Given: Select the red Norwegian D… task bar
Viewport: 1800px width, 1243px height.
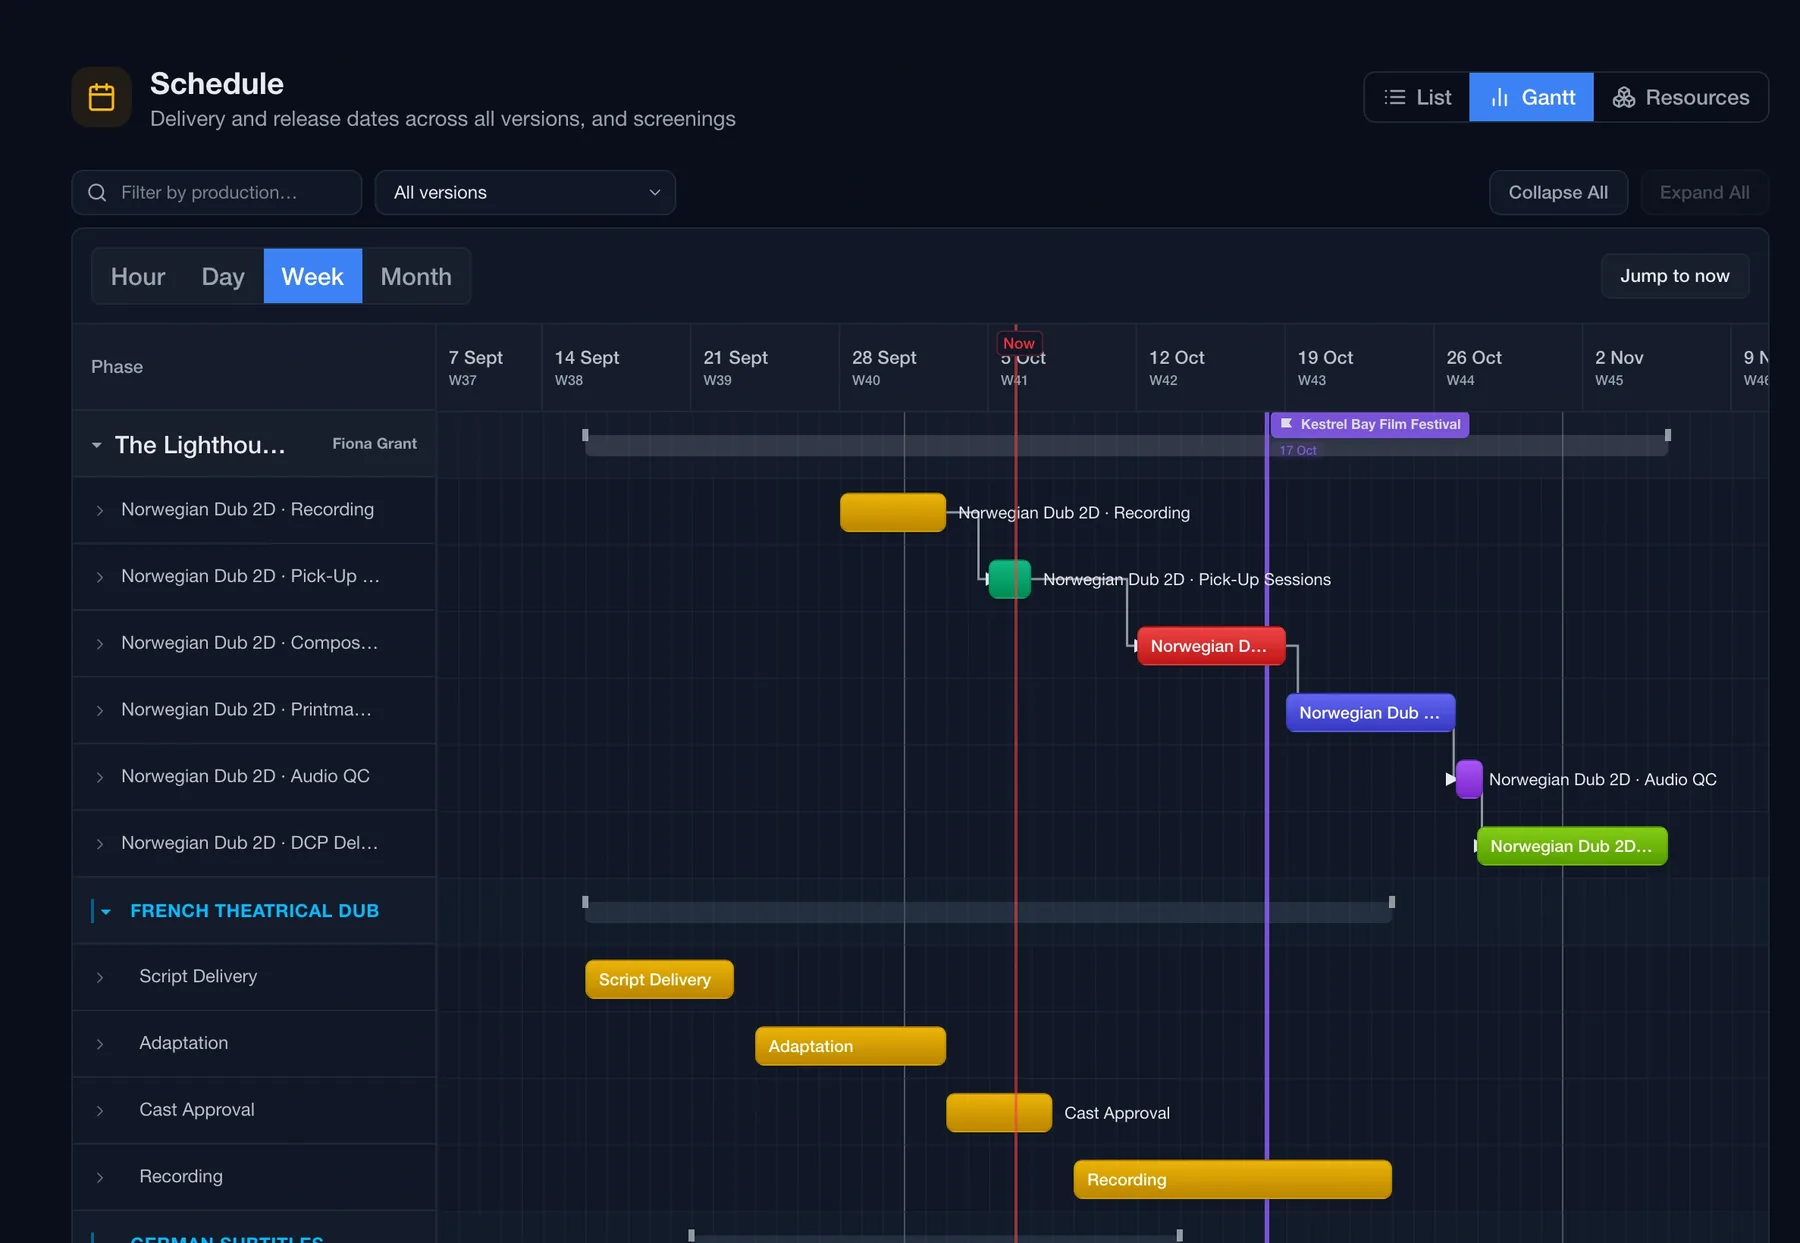Looking at the screenshot, I should click(1211, 646).
